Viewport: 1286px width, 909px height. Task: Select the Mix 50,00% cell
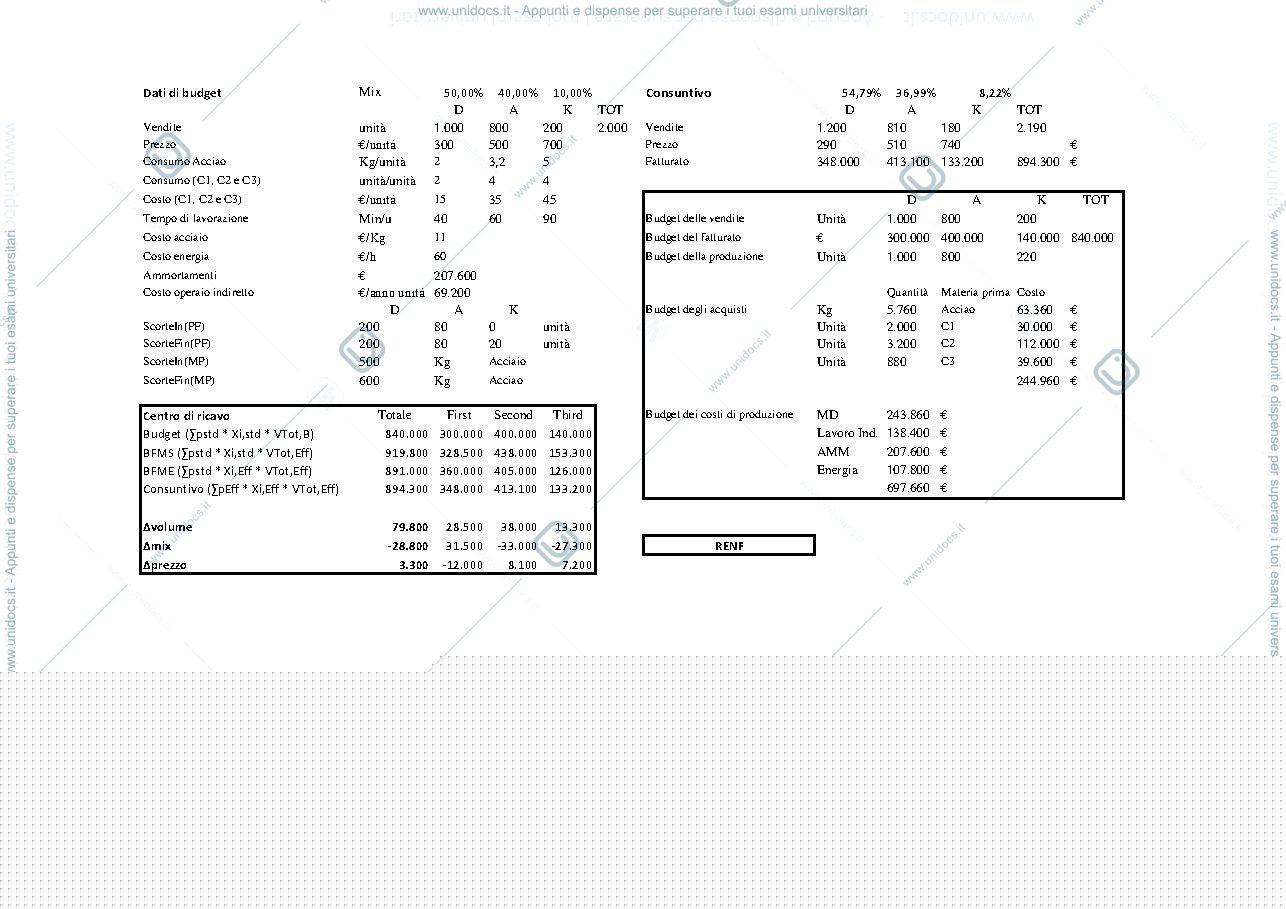pos(464,93)
